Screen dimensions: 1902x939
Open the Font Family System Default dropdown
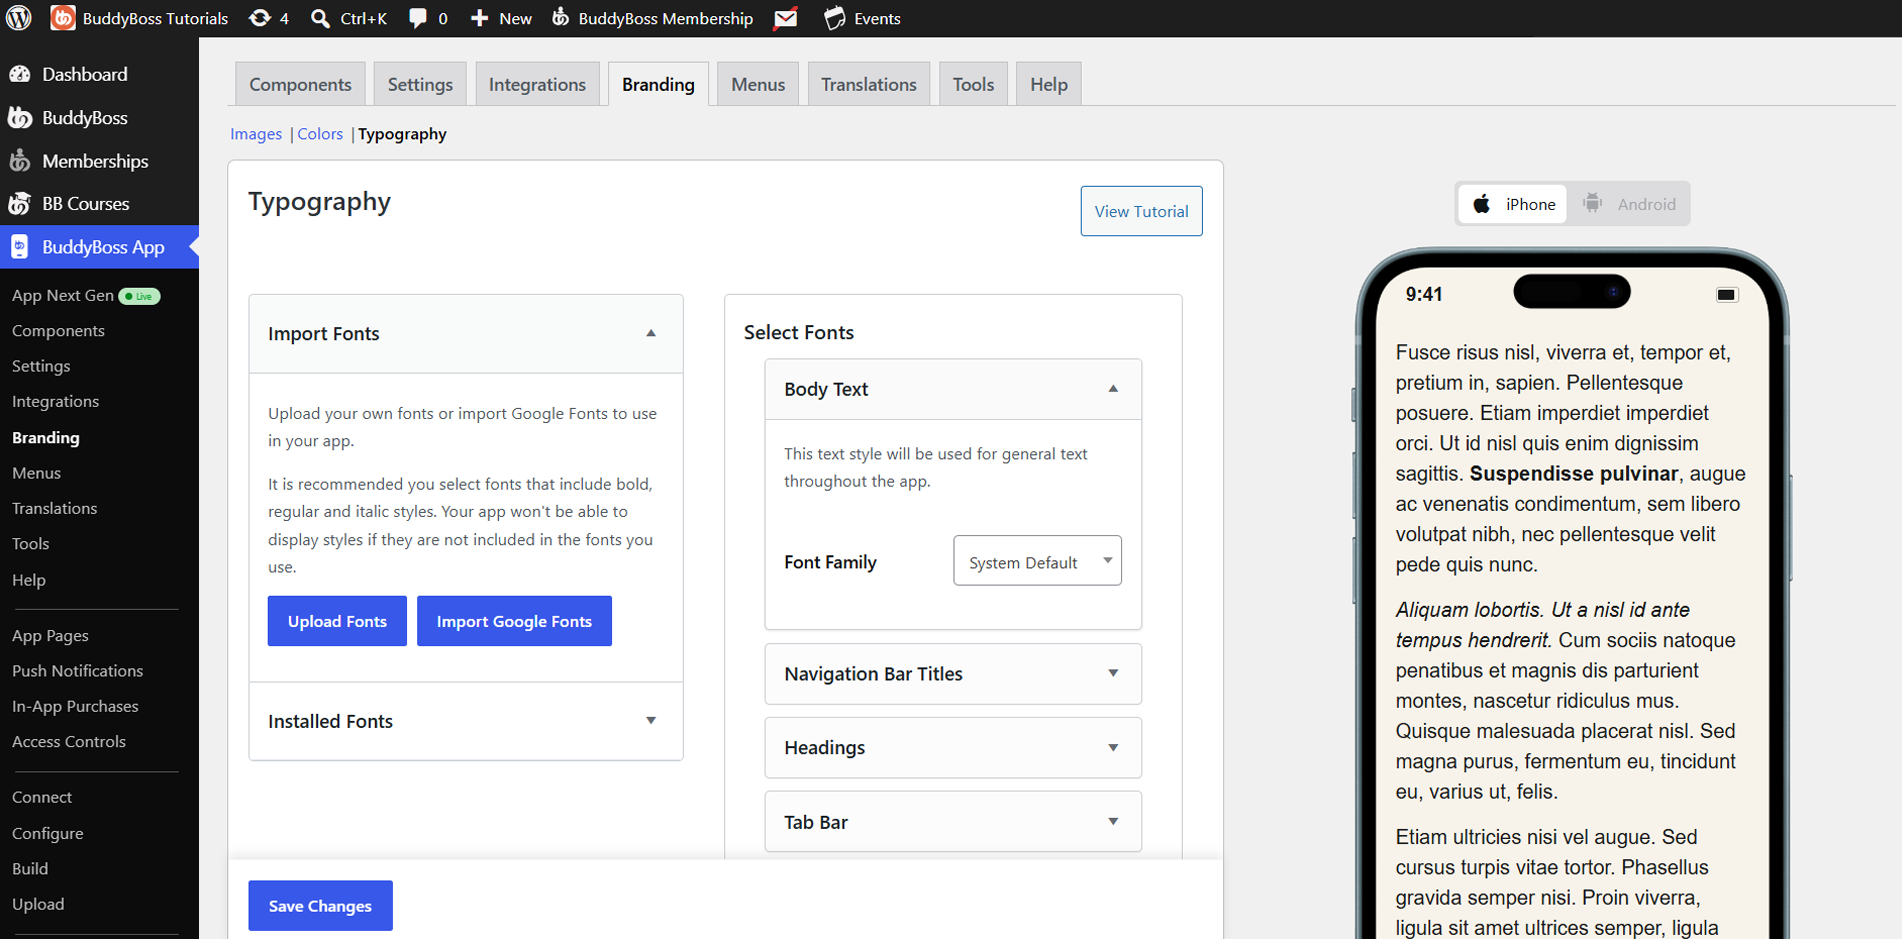(1037, 561)
